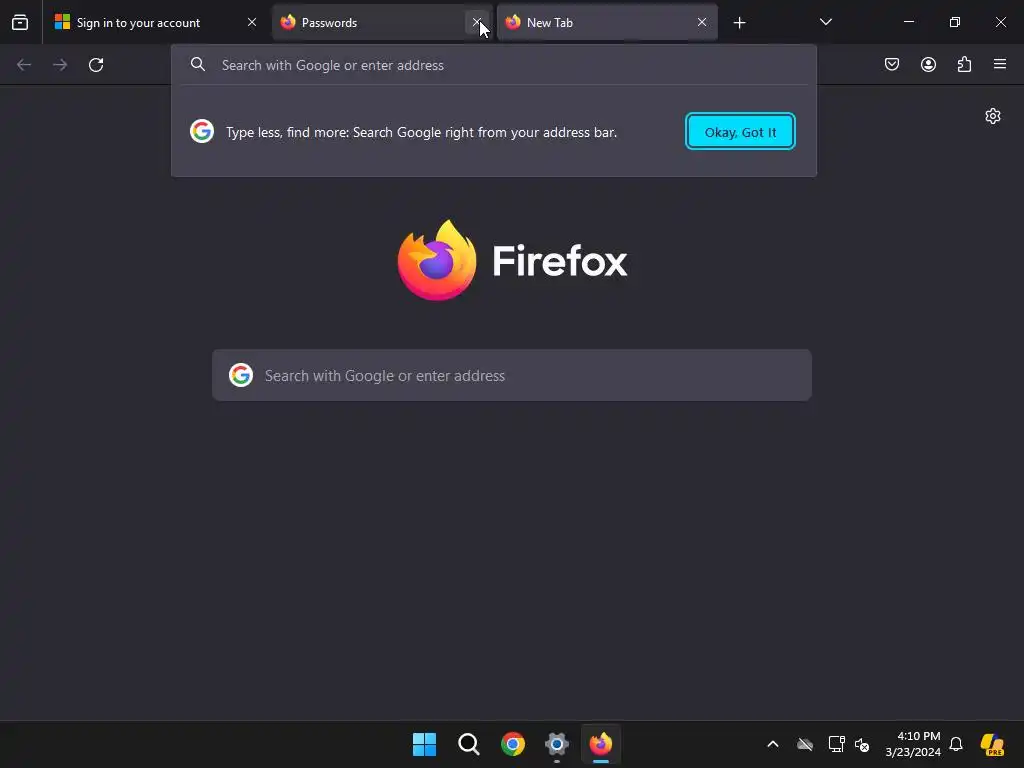Viewport: 1024px width, 768px height.
Task: Close the Firefox window
Action: coord(1000,22)
